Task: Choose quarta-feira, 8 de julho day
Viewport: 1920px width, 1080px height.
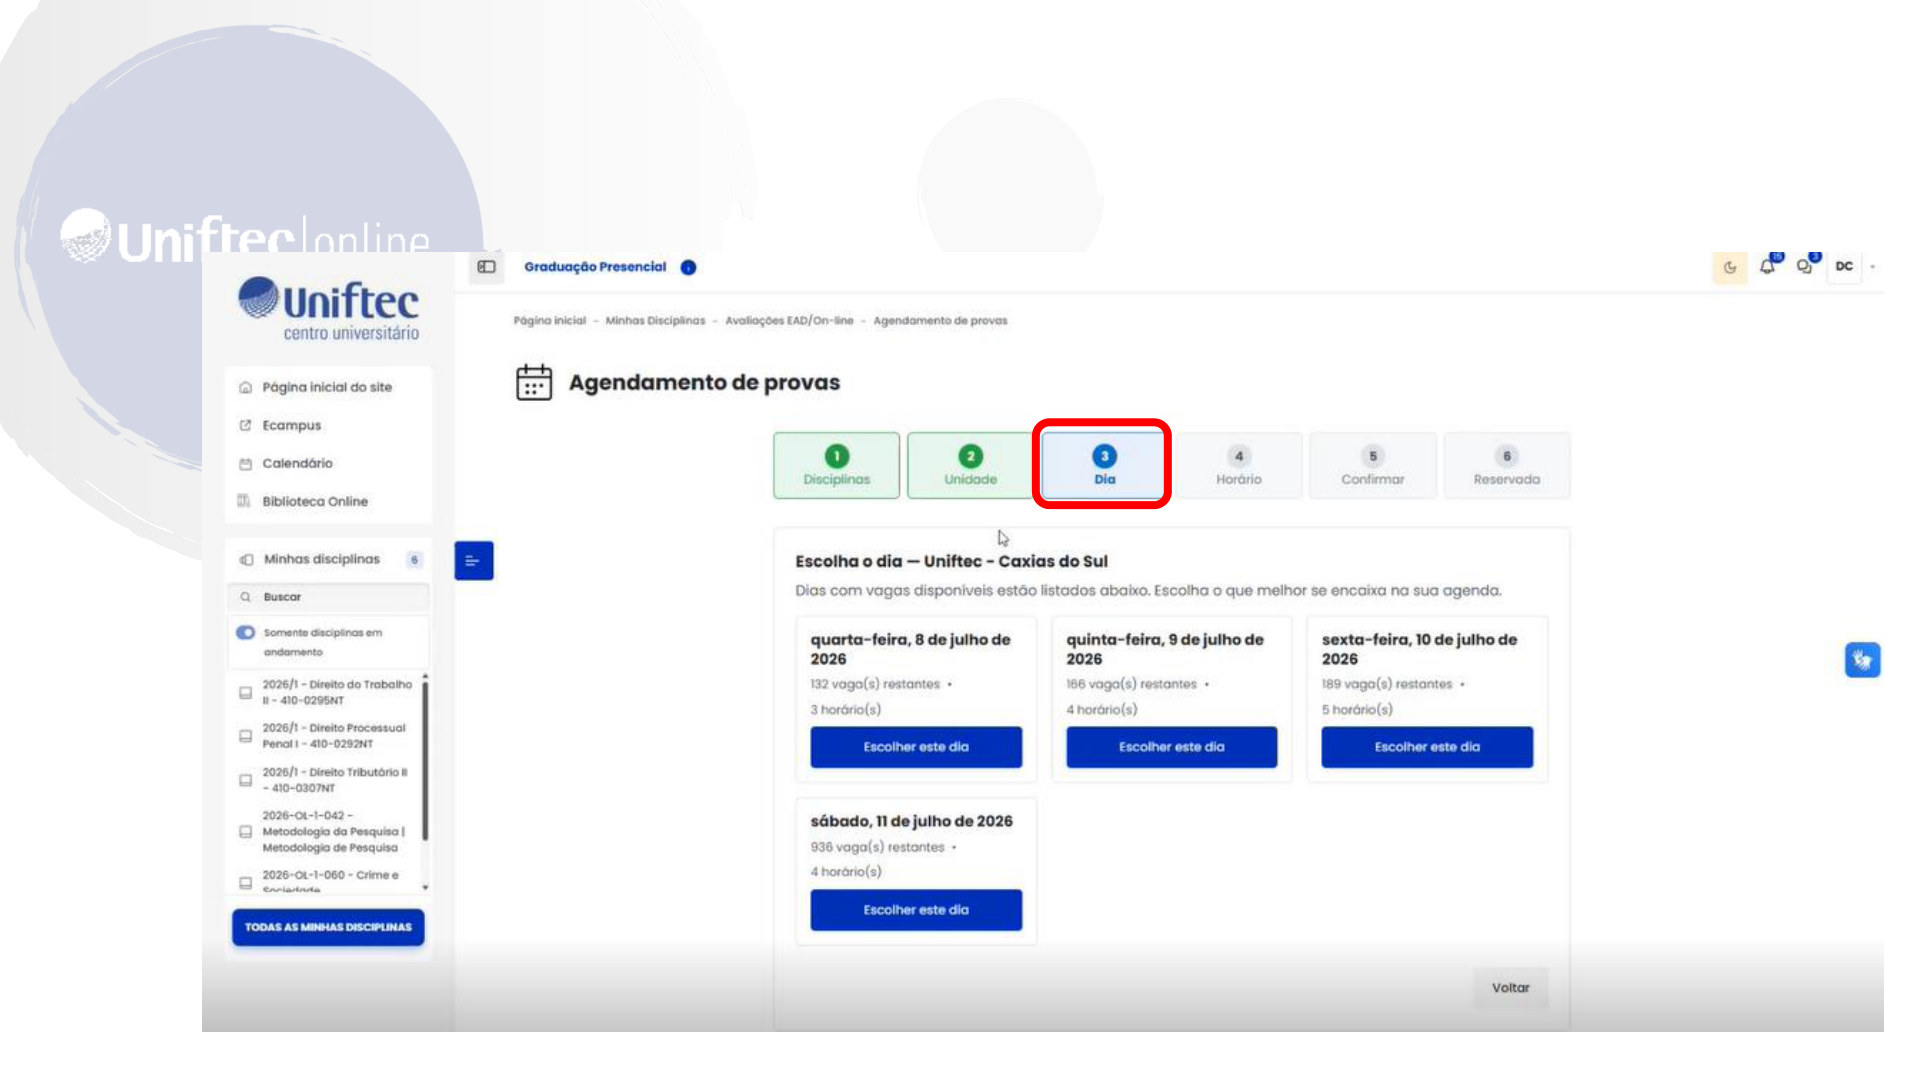Action: click(916, 747)
